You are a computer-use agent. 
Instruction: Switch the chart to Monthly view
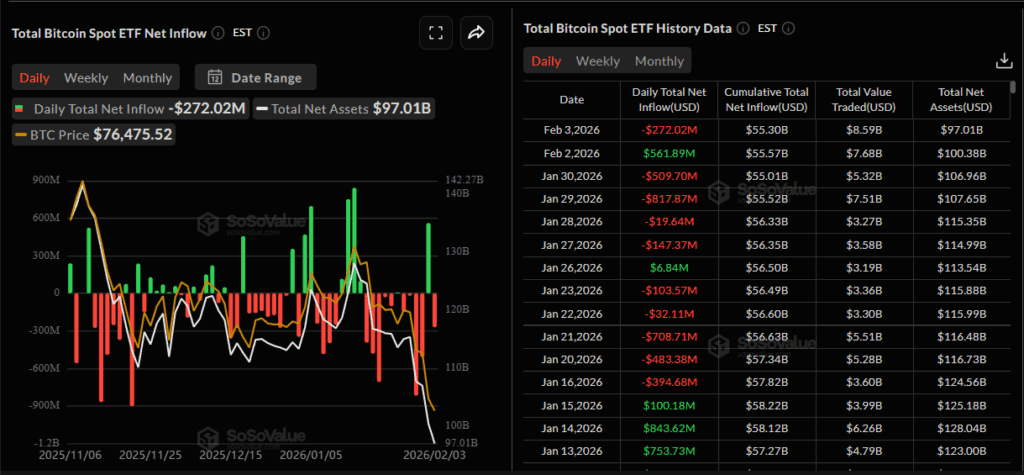click(x=147, y=77)
